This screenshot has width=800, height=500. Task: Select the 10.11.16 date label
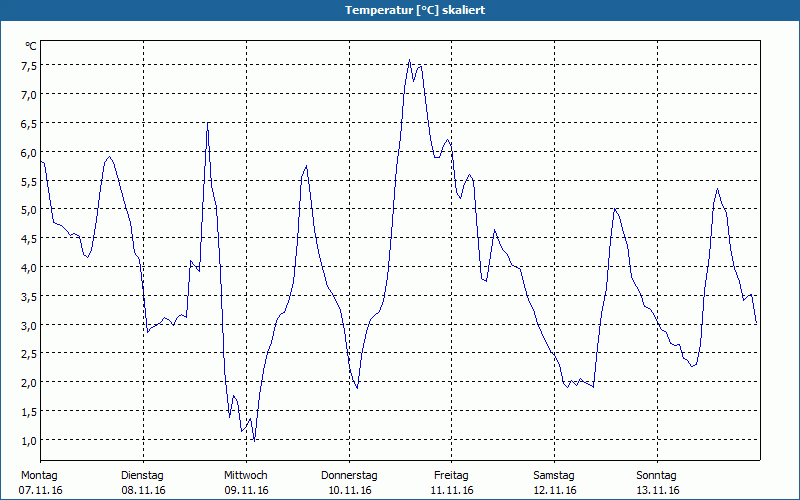tap(349, 490)
